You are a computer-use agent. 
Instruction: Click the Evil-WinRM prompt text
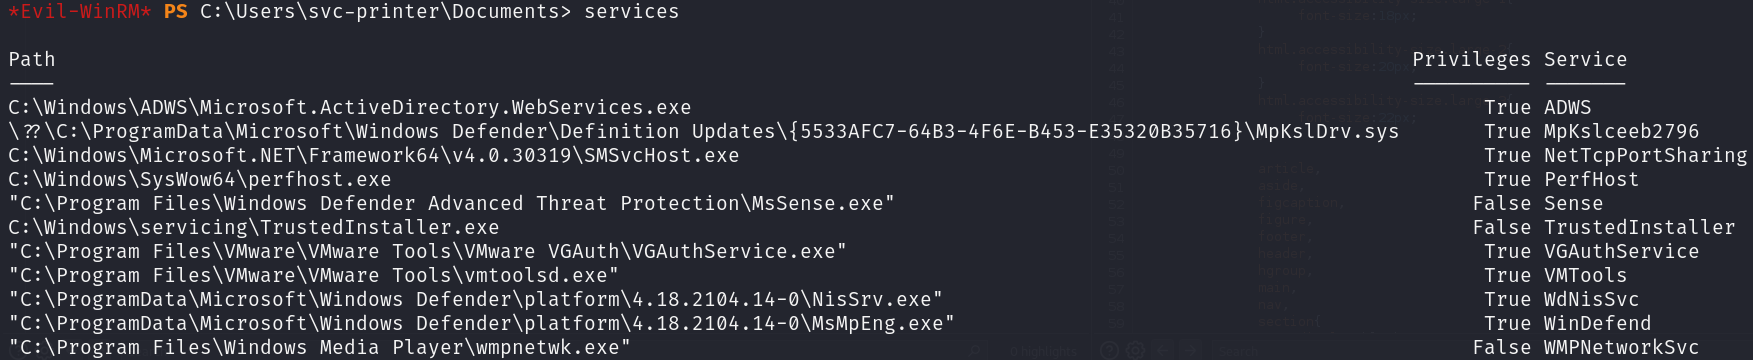coord(80,12)
